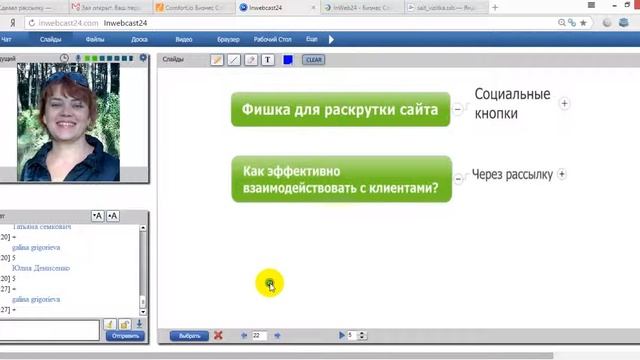Switch to the Слайды menu item

tap(51, 40)
